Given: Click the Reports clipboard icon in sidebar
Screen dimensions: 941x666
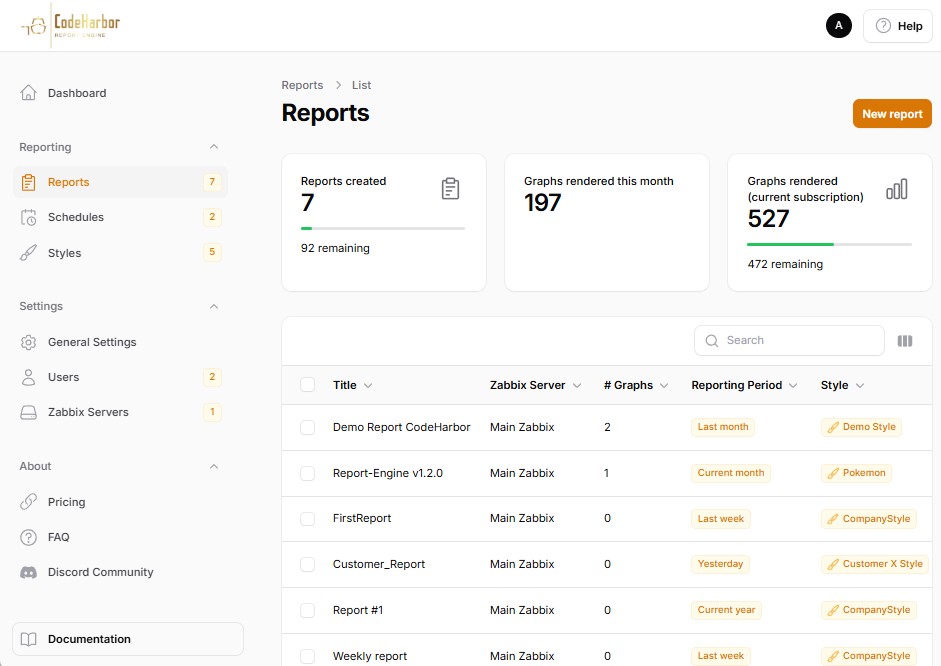Looking at the screenshot, I should pyautogui.click(x=28, y=182).
